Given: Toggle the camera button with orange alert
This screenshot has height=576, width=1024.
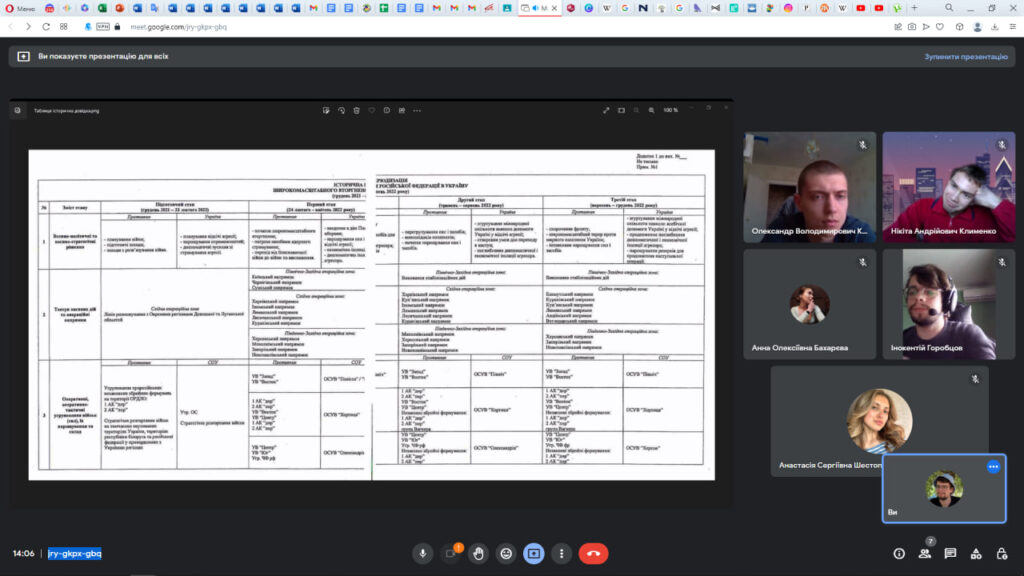Looking at the screenshot, I should click(x=451, y=553).
